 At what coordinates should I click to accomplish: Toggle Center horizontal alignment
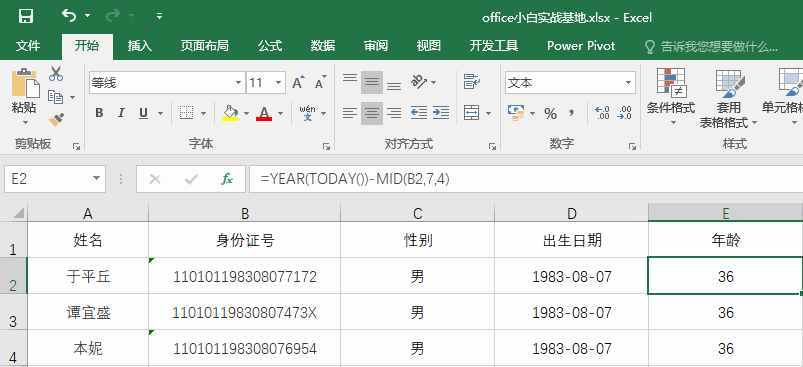click(372, 113)
